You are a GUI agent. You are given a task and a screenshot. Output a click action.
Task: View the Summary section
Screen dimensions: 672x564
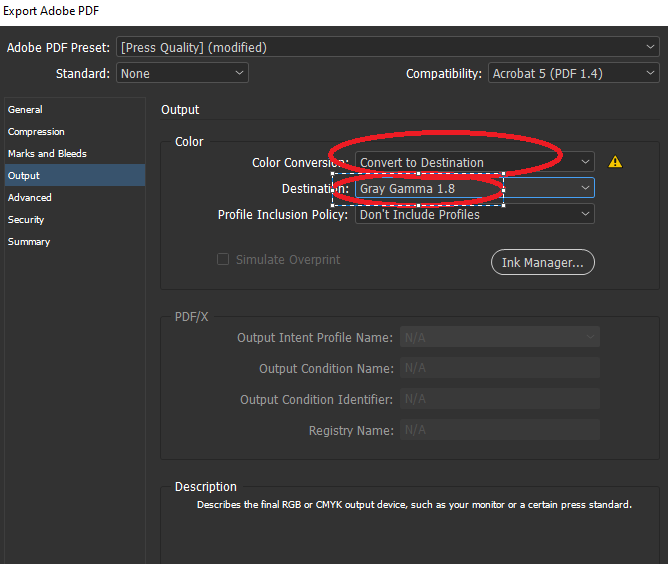75,241
